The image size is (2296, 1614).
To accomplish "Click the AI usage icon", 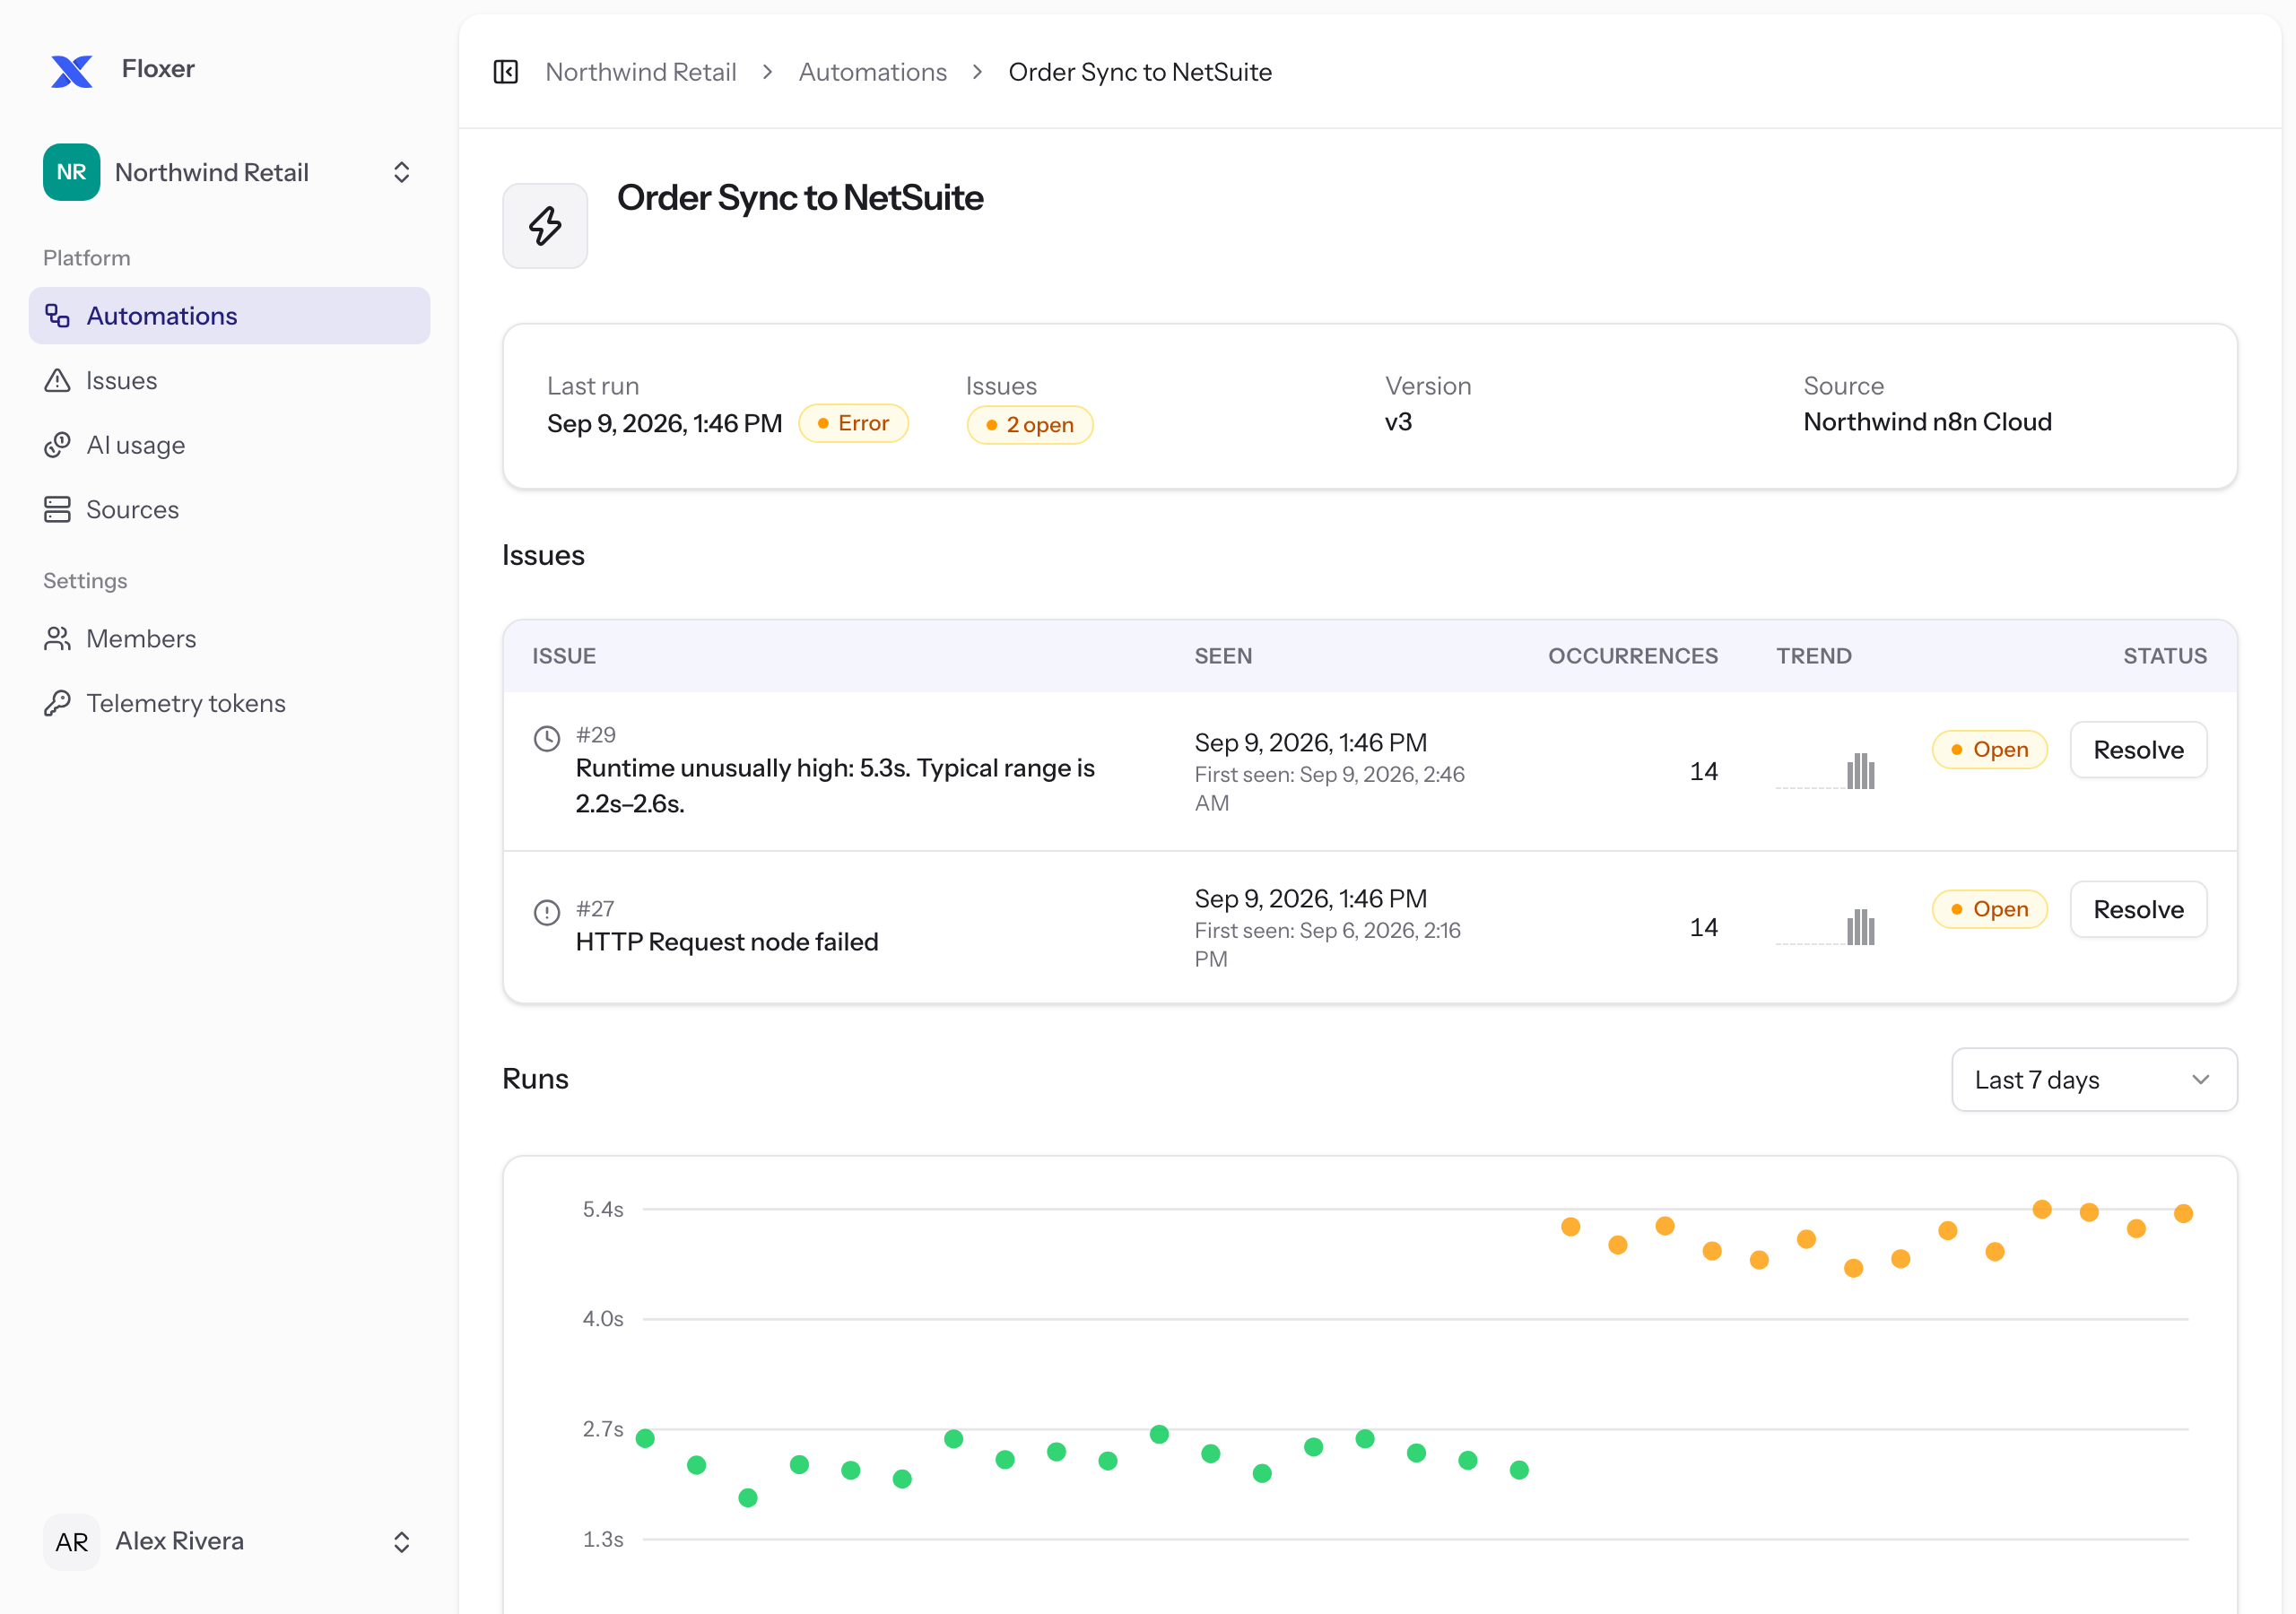I will tap(58, 445).
